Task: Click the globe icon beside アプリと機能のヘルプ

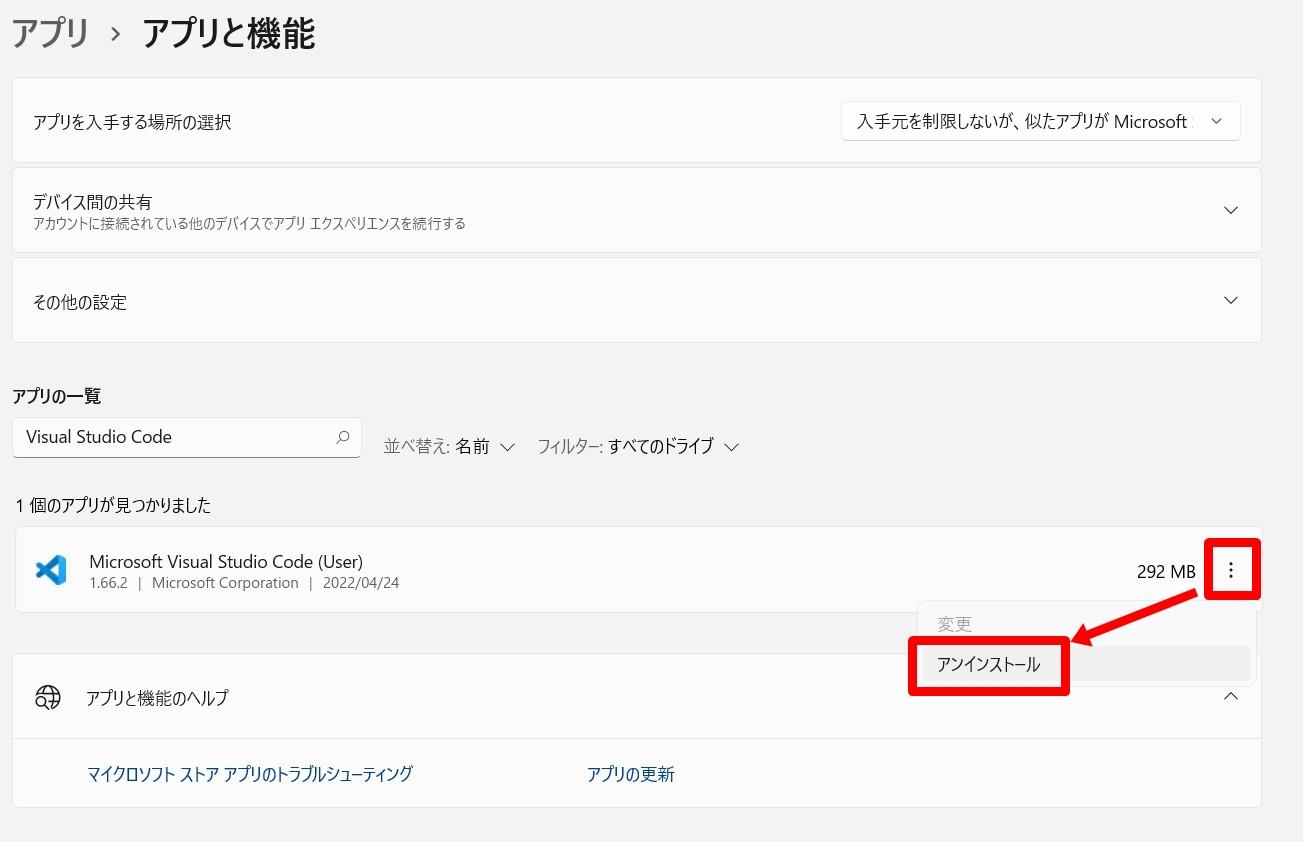Action: pos(48,697)
